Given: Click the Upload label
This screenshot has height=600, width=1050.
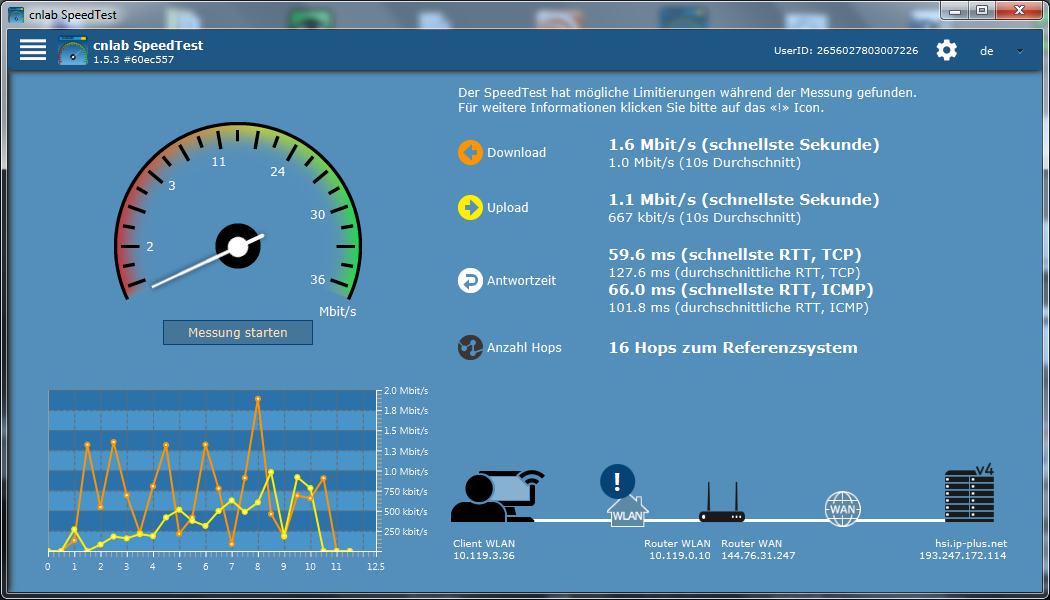Looking at the screenshot, I should [x=508, y=208].
